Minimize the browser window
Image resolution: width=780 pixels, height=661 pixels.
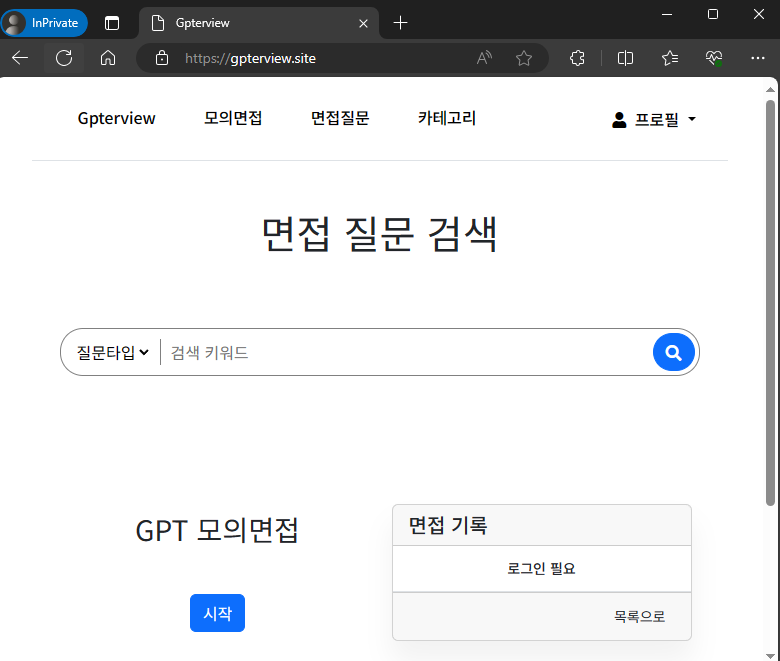point(667,14)
